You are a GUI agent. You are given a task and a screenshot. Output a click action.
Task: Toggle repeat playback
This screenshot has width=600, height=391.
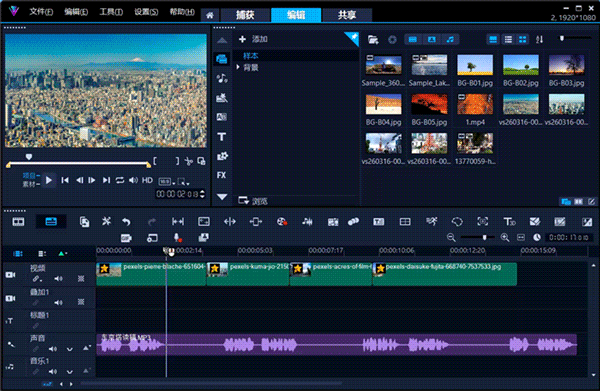click(120, 180)
